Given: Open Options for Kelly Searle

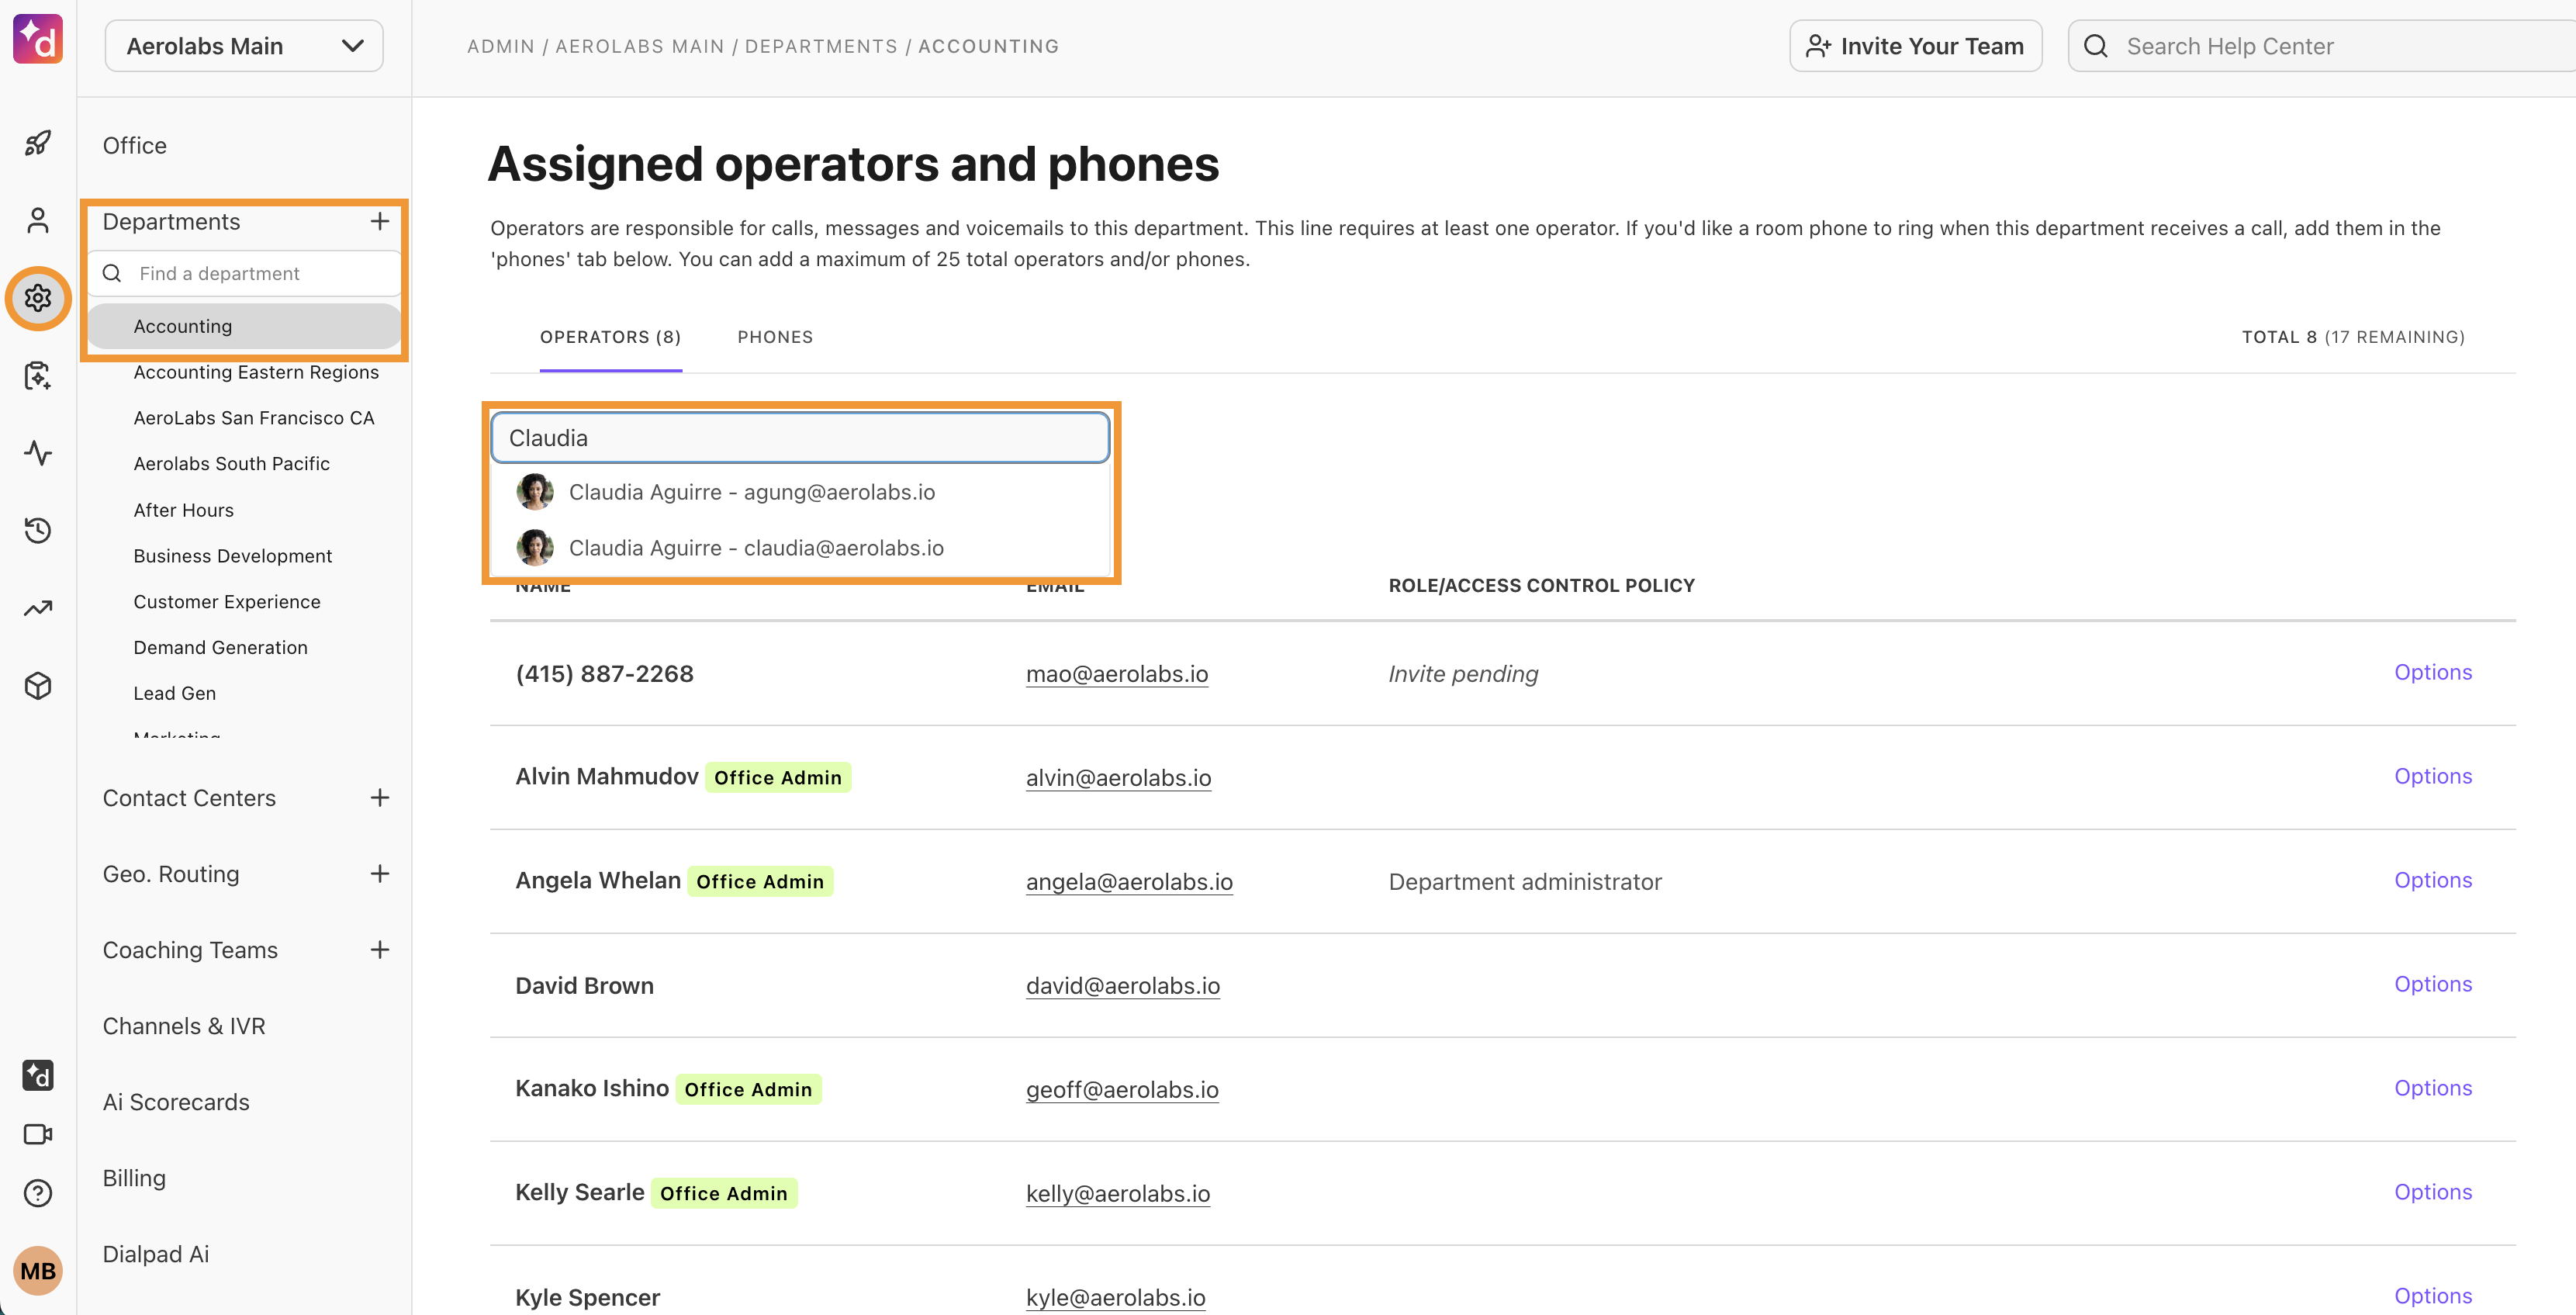Looking at the screenshot, I should pos(2432,1192).
